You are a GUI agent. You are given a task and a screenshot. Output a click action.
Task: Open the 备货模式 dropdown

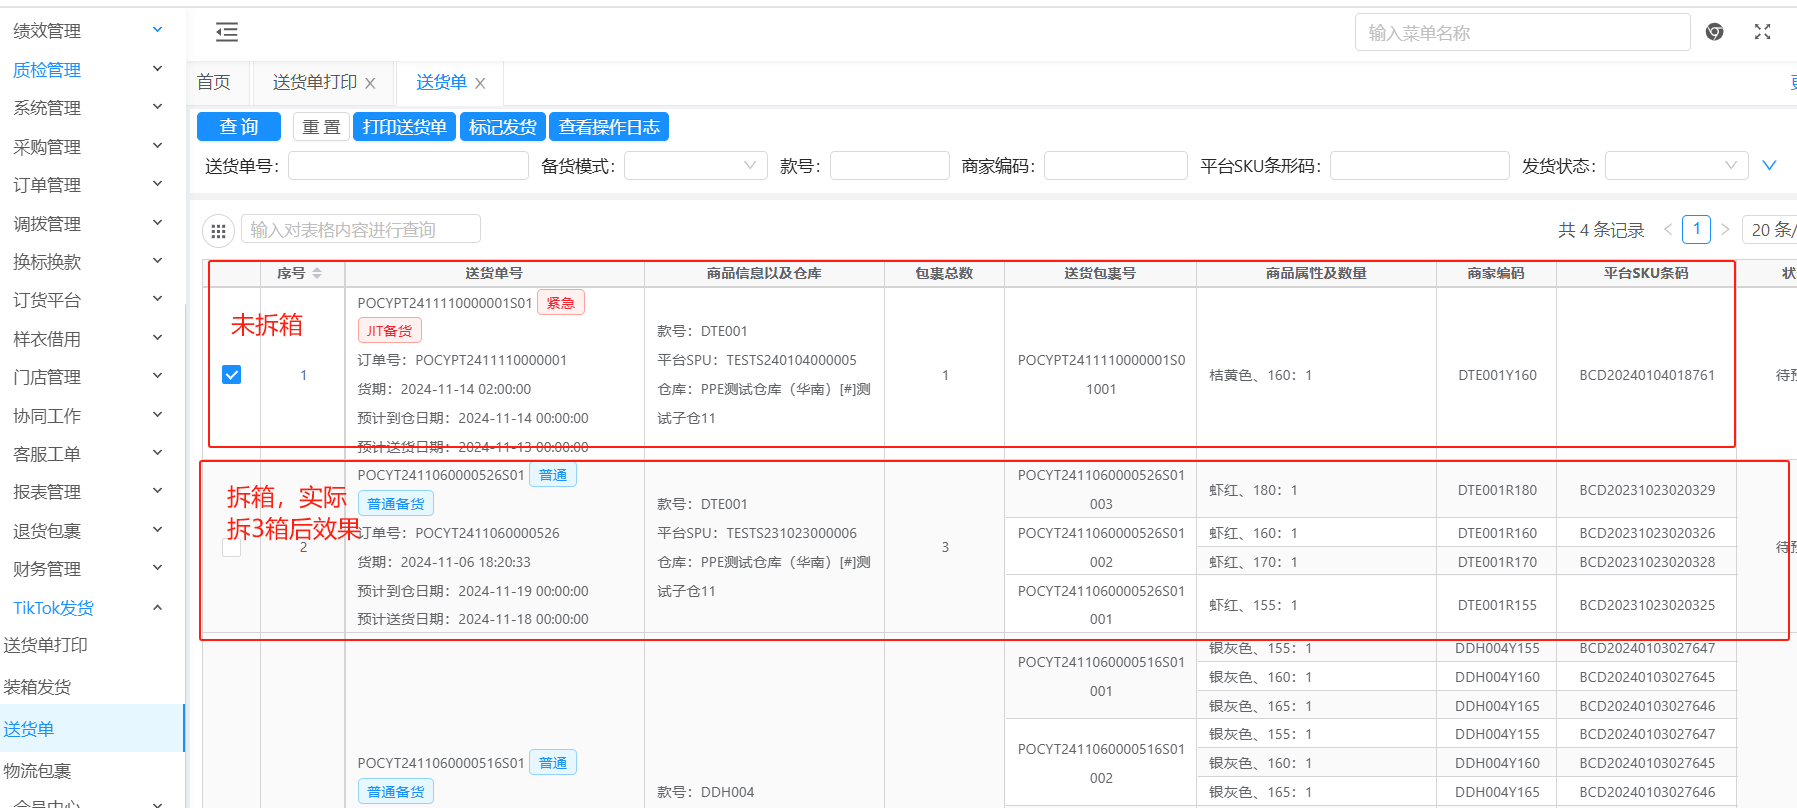point(695,166)
